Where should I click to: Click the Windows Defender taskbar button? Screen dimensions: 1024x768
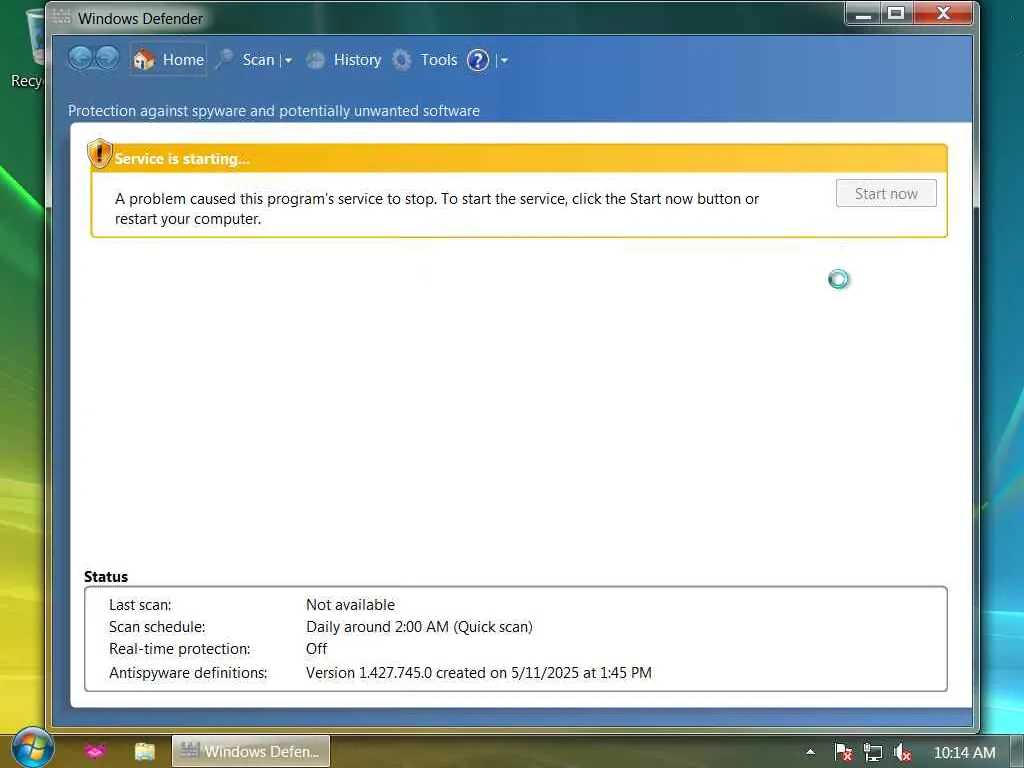coord(251,751)
